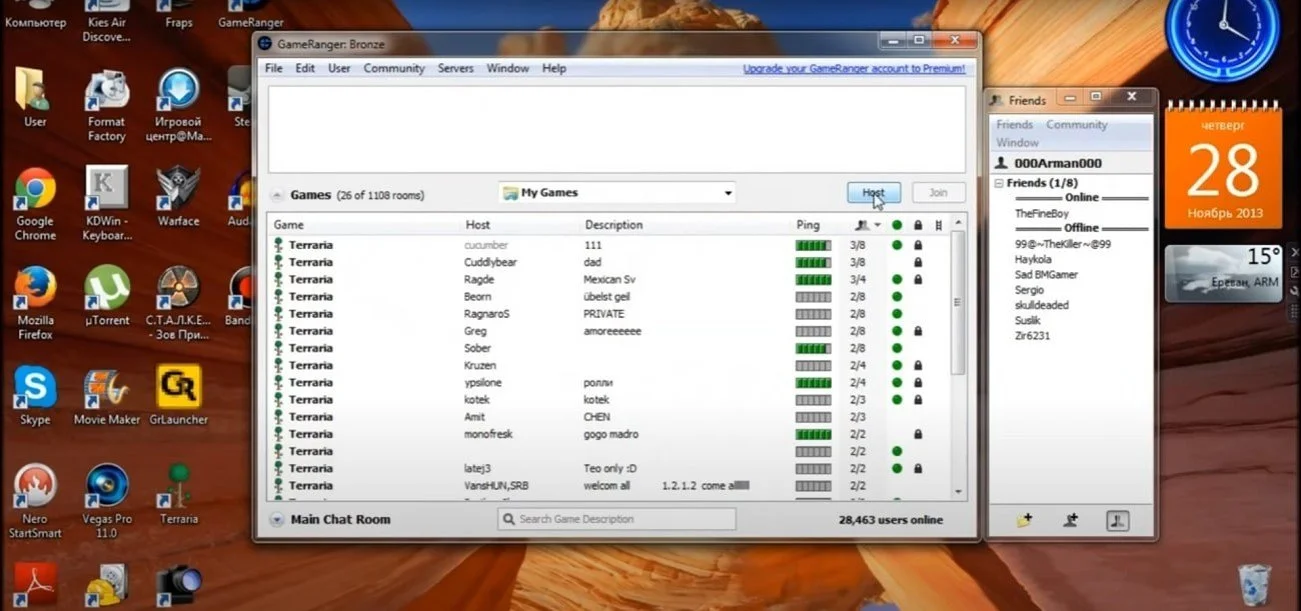This screenshot has height=611, width=1301.
Task: Select offline friend skulldeaded
Action: tap(1041, 305)
